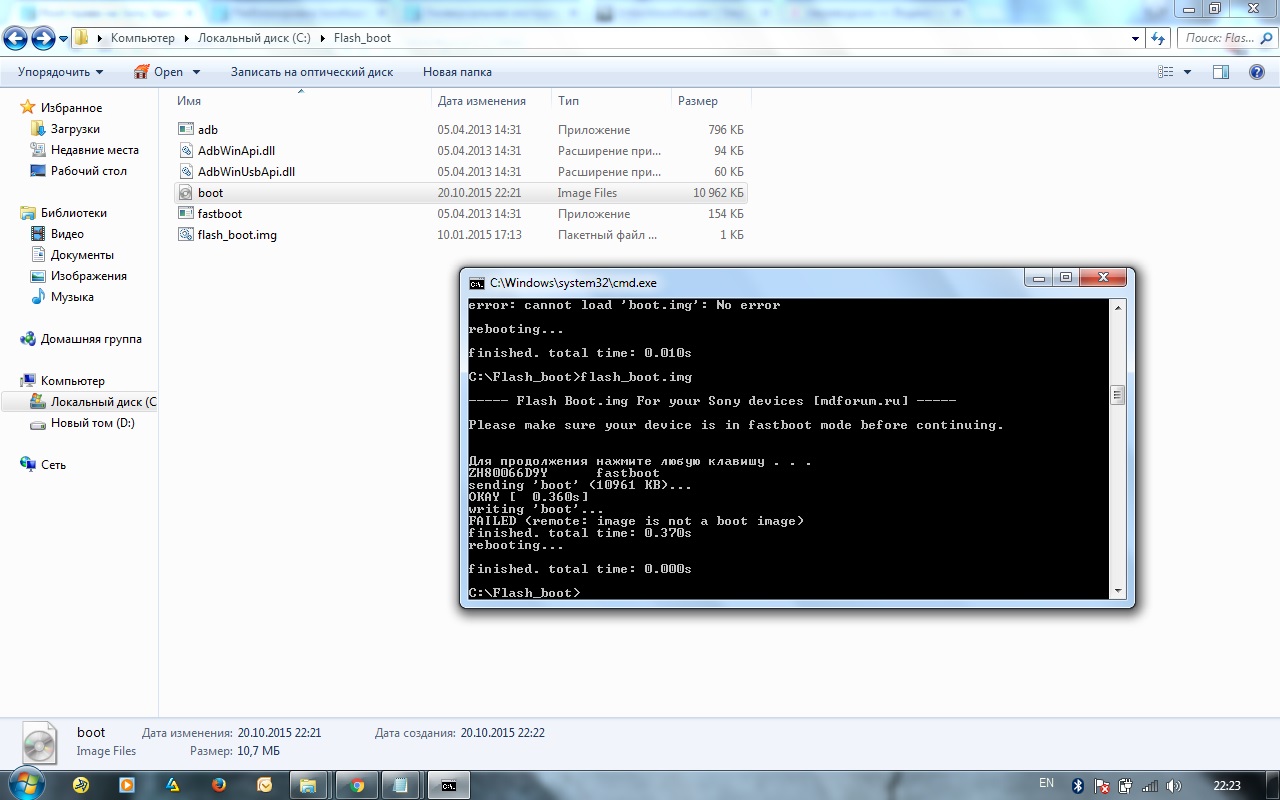Open Firefox from the taskbar
The height and width of the screenshot is (800, 1280).
tap(220, 785)
